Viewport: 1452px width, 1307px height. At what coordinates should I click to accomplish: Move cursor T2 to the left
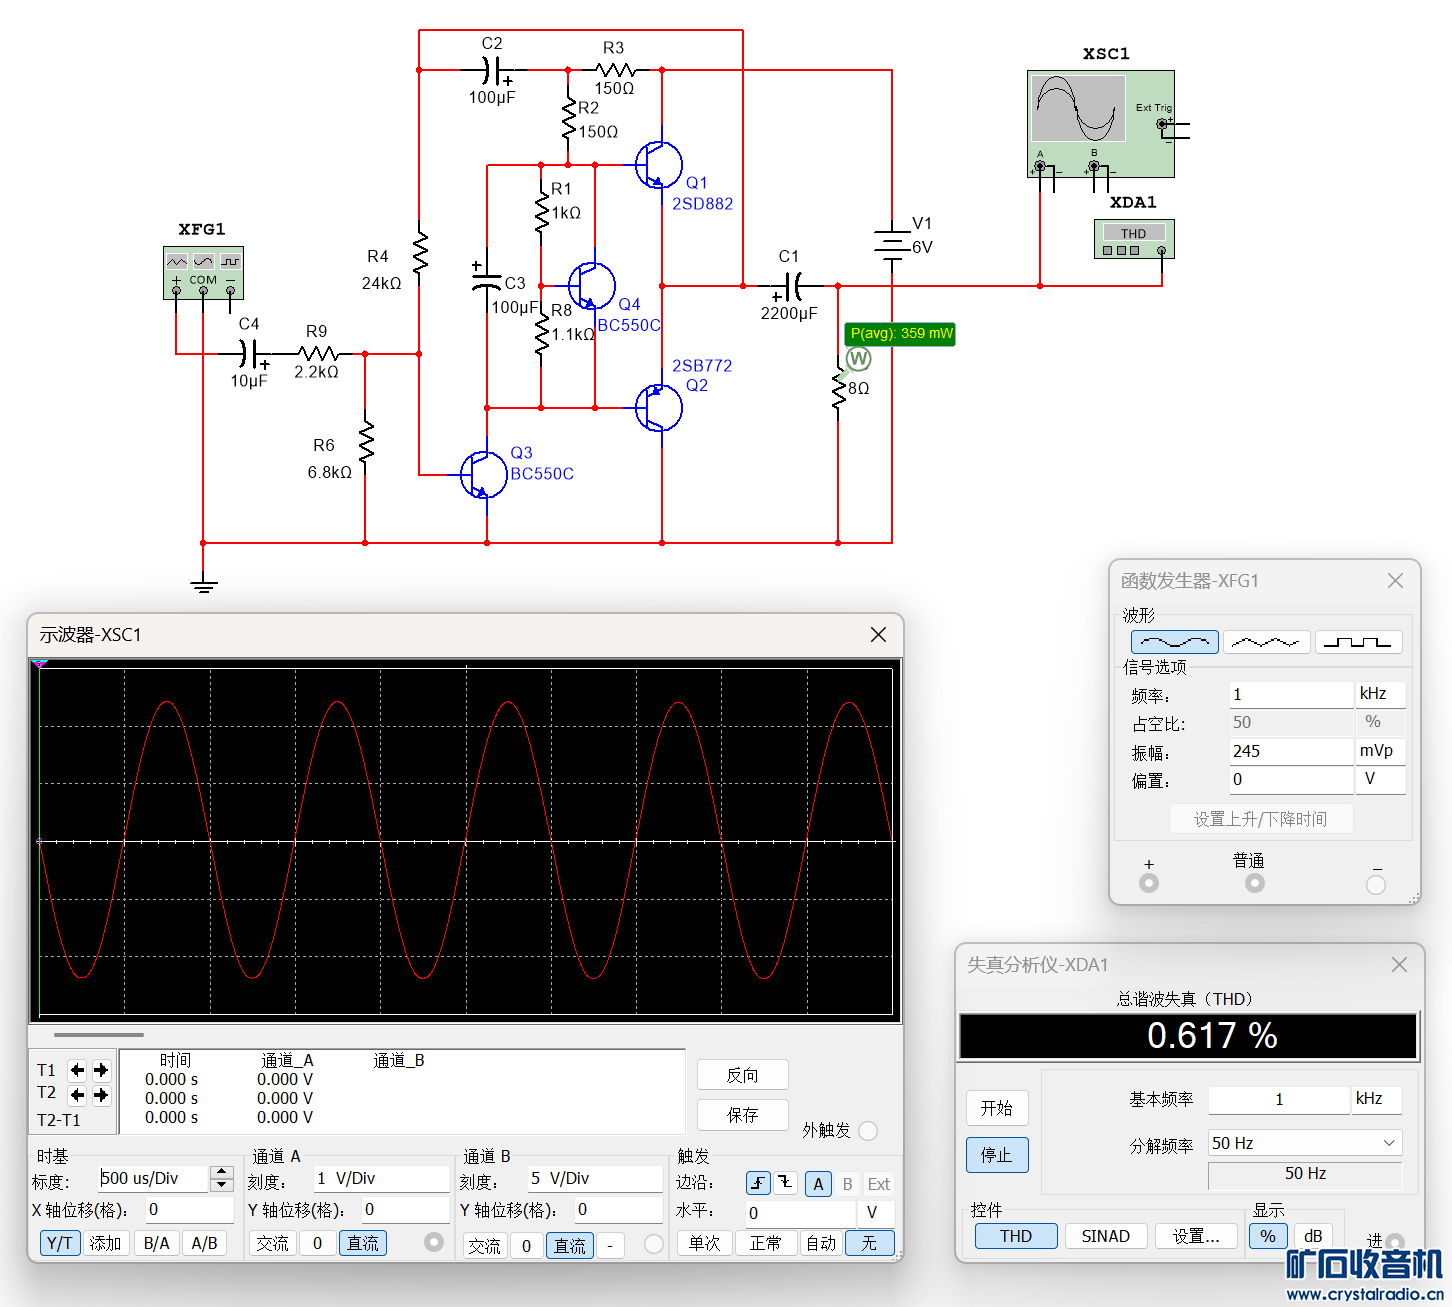77,1095
